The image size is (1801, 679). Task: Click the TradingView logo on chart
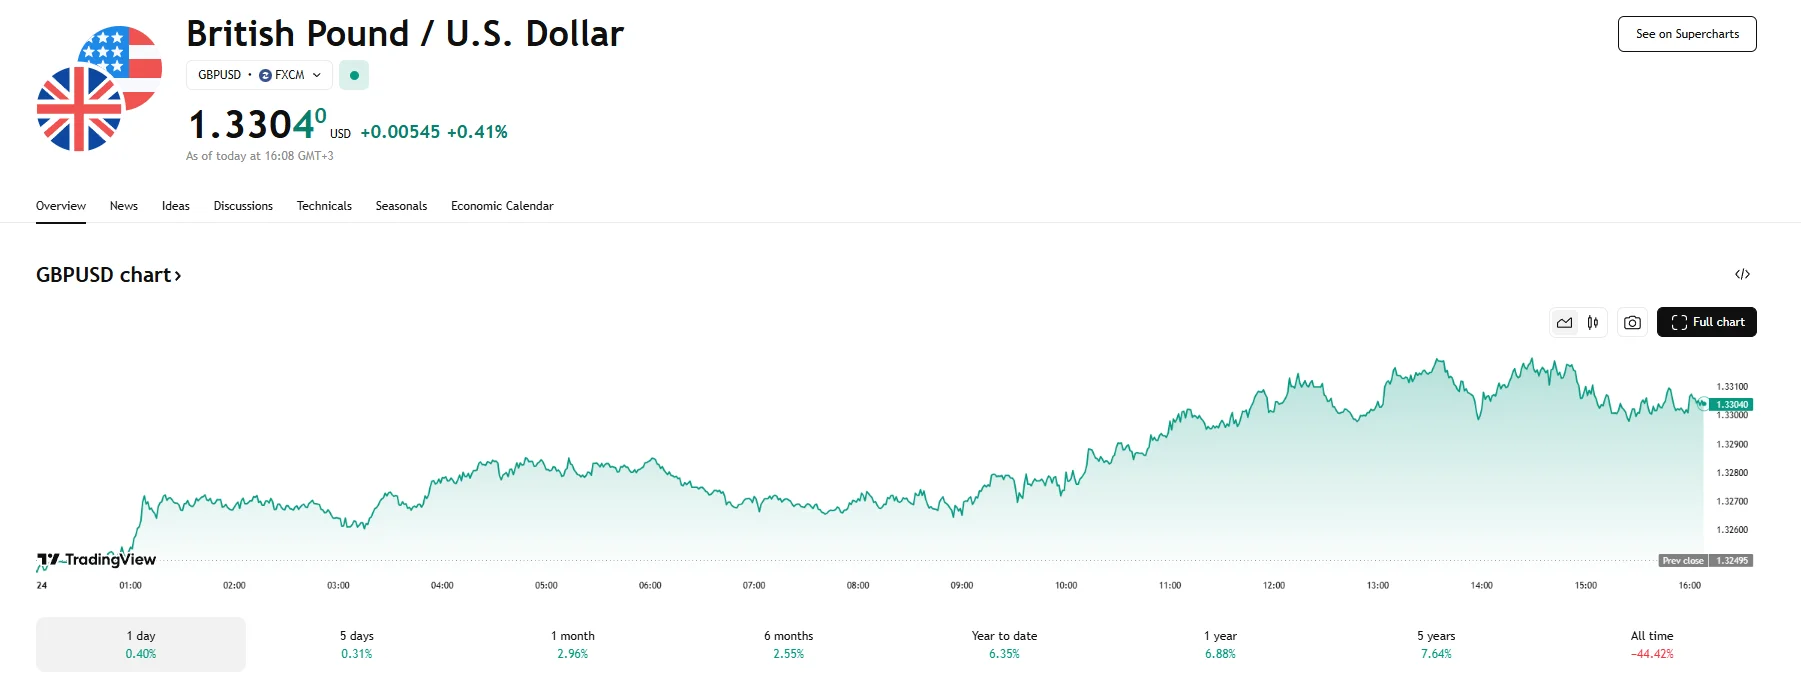97,559
